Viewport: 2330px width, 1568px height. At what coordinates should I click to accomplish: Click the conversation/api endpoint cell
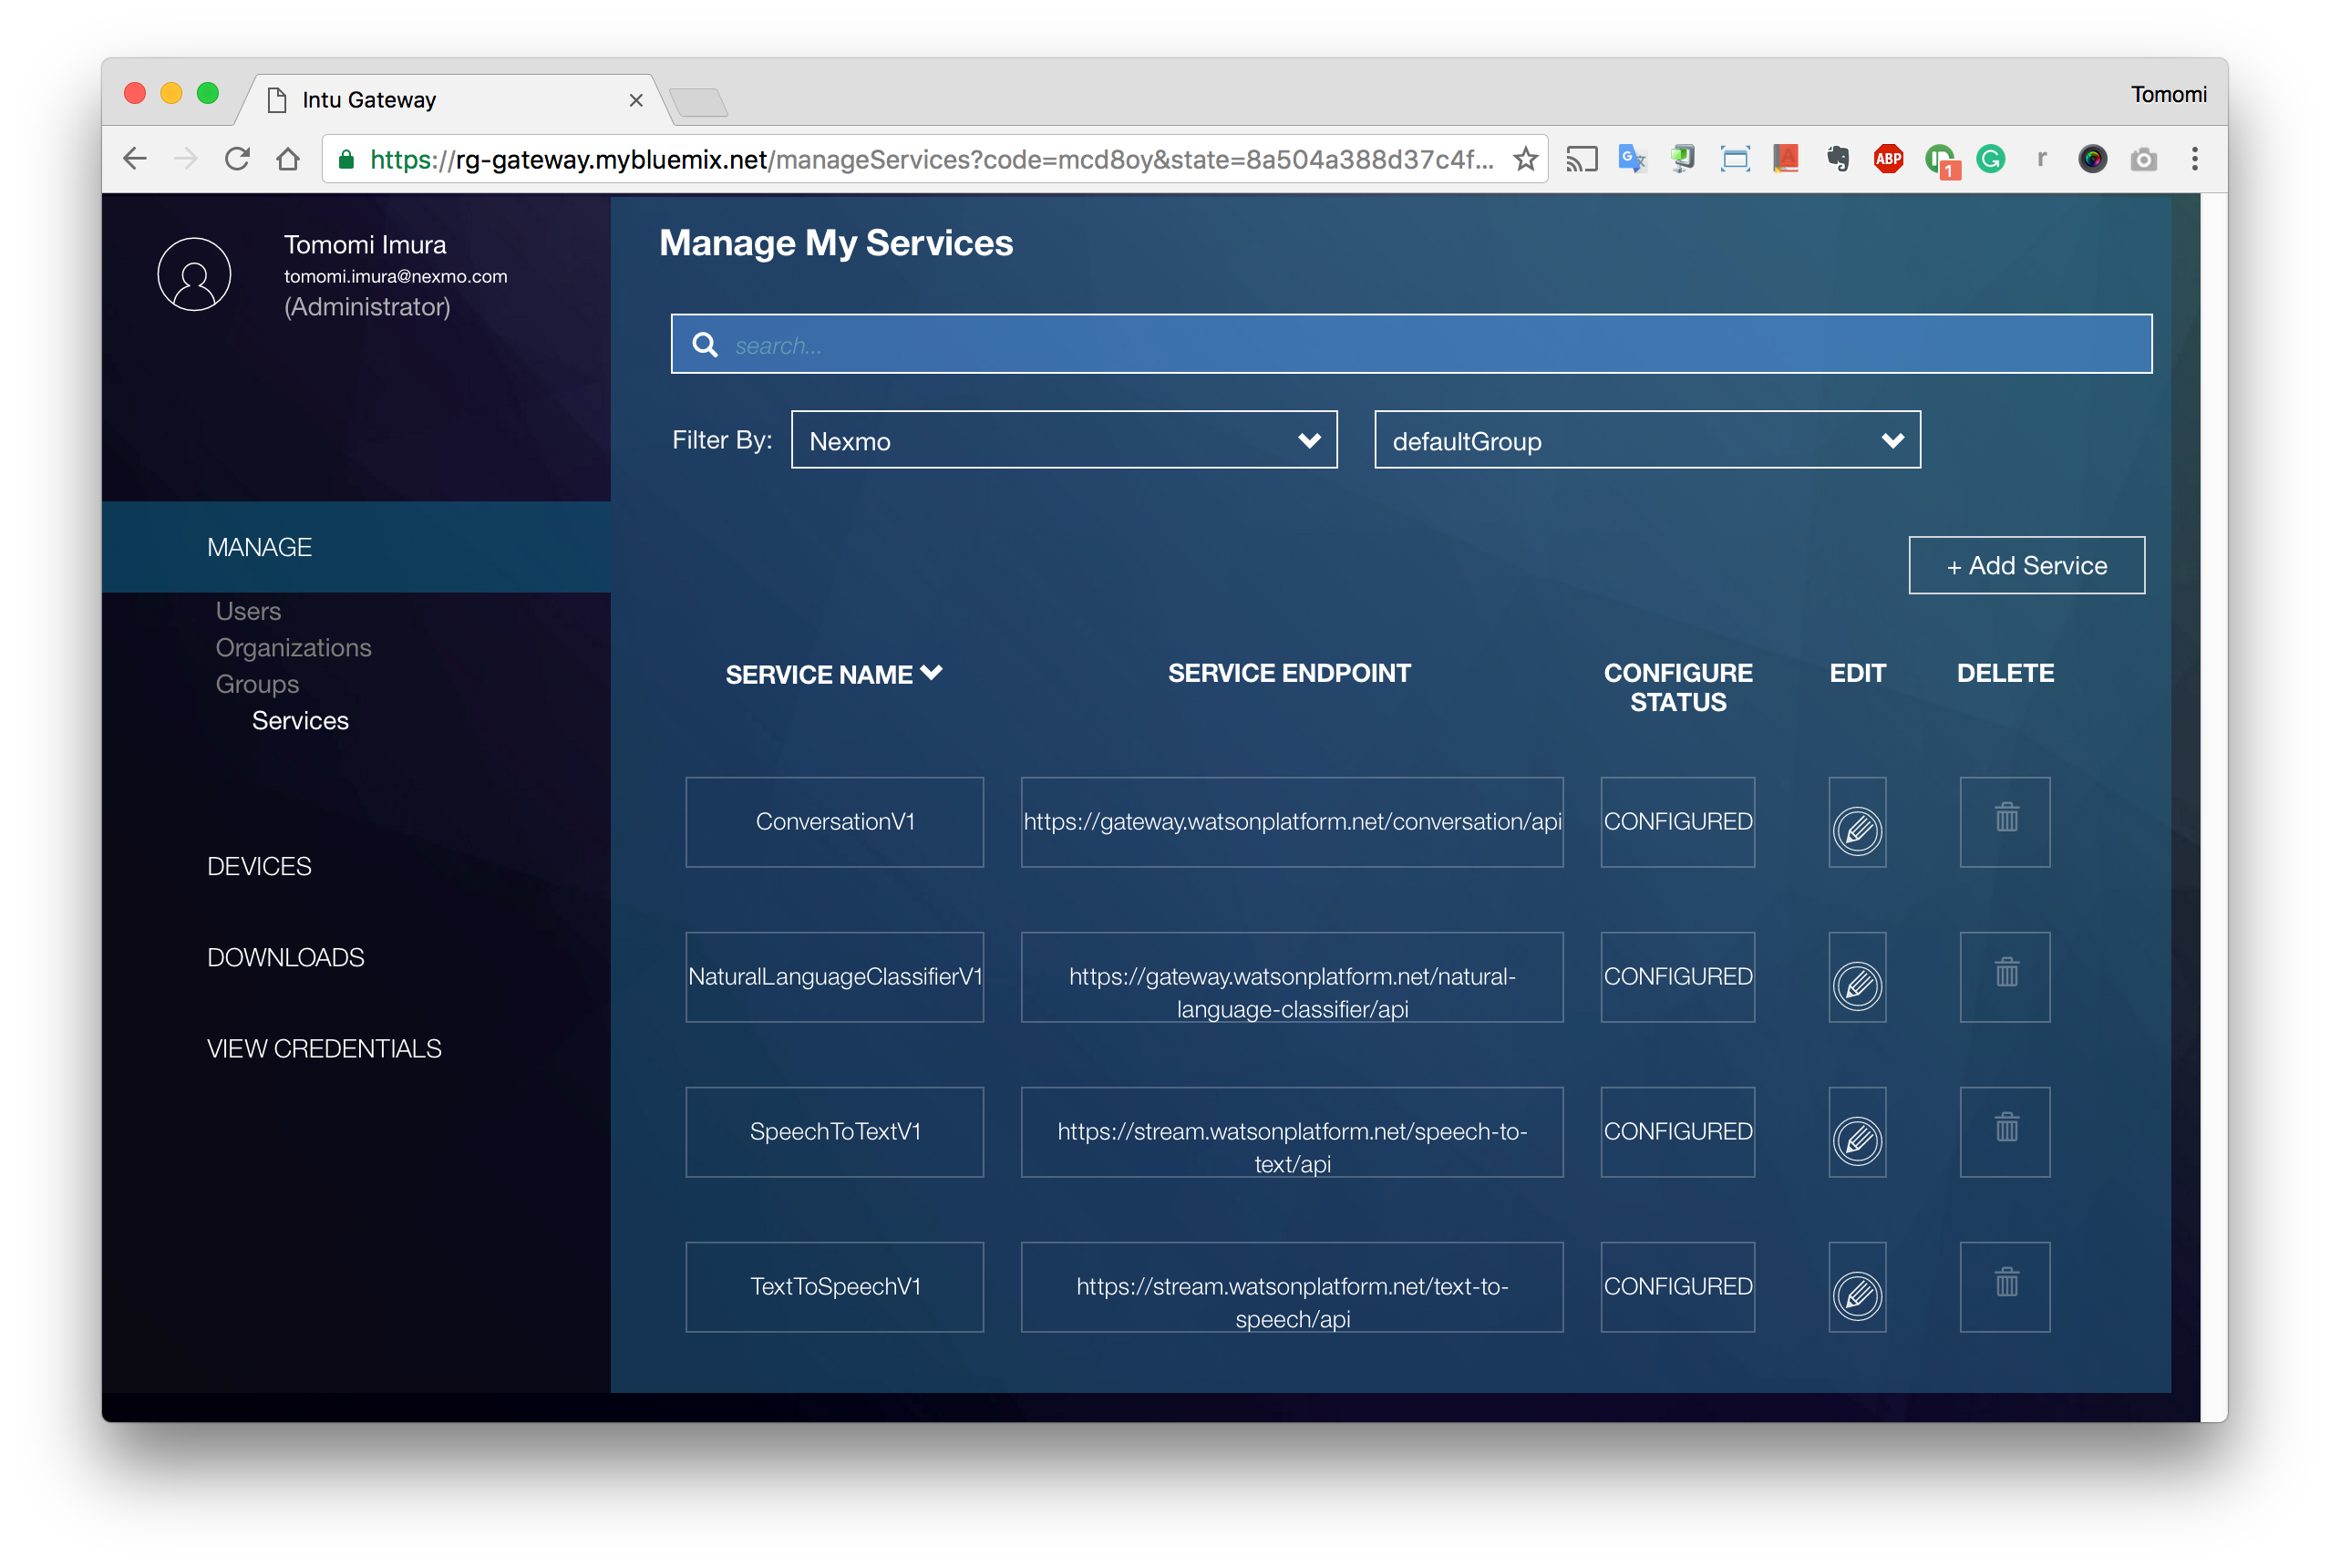1292,823
